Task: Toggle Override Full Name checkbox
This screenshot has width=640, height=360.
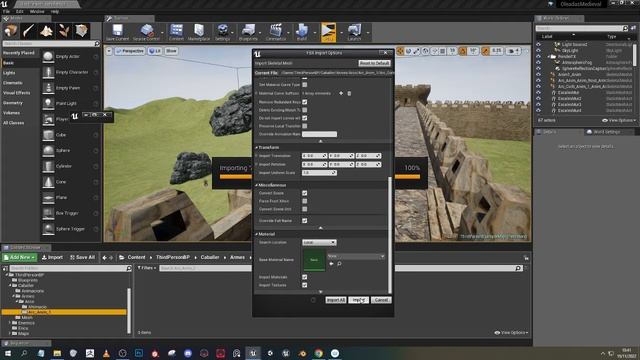Action: [x=304, y=220]
